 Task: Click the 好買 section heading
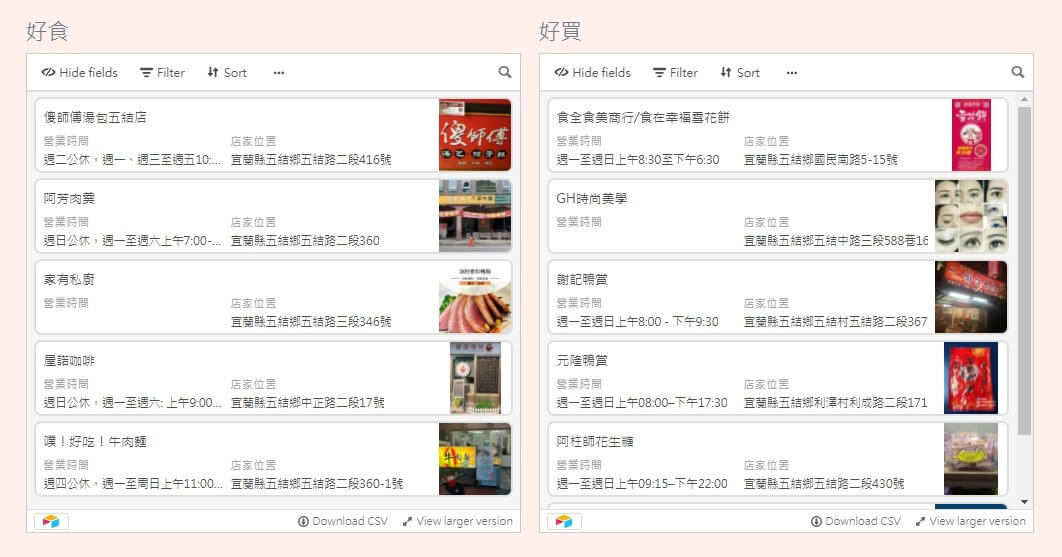coord(560,31)
